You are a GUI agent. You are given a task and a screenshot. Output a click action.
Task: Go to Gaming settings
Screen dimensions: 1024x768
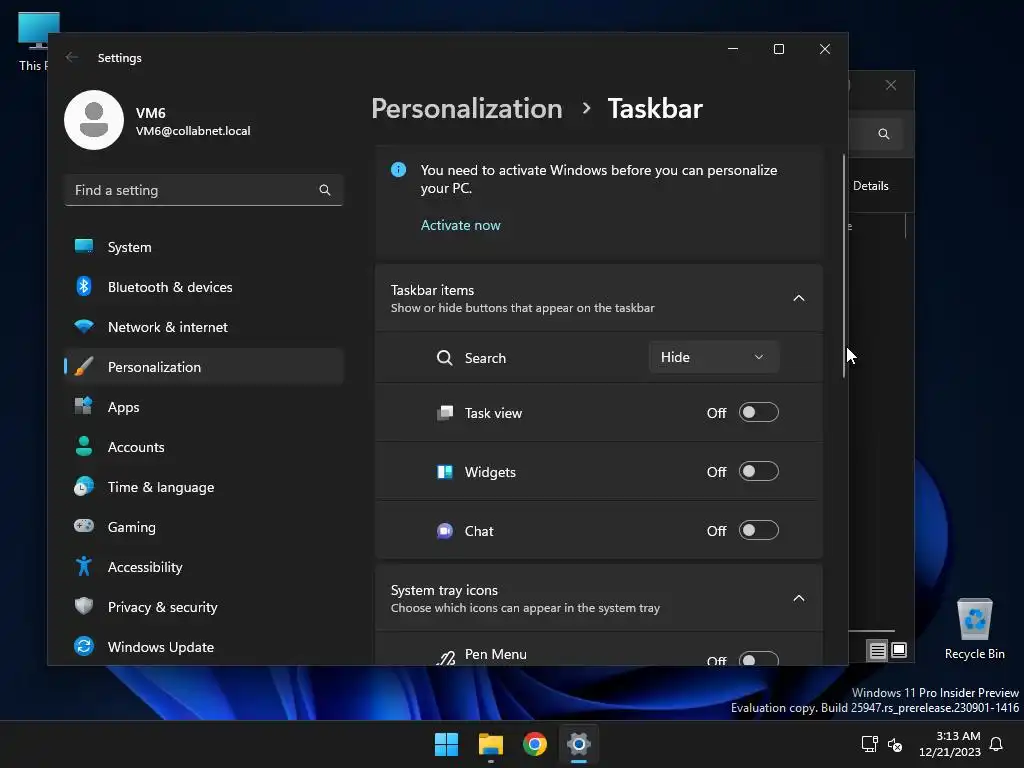pos(204,526)
